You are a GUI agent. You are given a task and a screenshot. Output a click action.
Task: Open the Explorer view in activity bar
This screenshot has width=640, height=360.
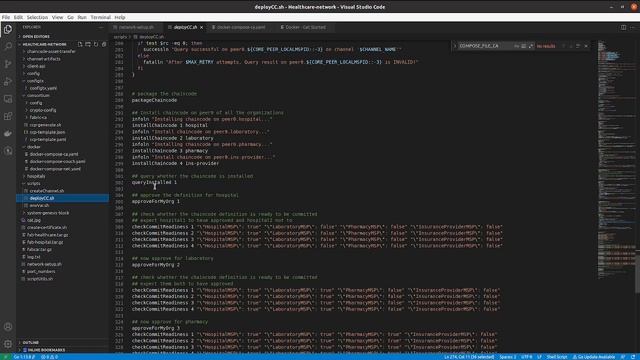click(8, 29)
